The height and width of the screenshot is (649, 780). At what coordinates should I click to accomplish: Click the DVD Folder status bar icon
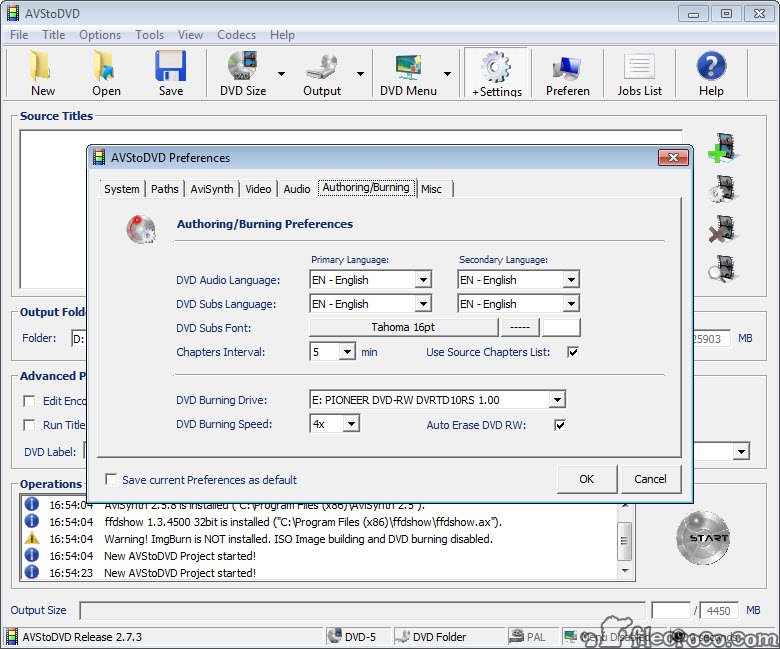402,636
